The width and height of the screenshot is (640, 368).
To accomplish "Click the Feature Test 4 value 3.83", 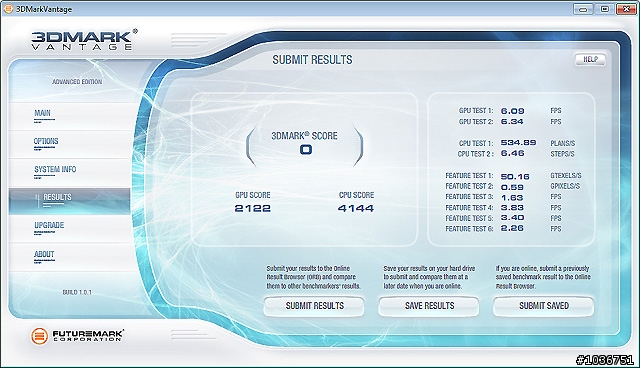I will [512, 208].
